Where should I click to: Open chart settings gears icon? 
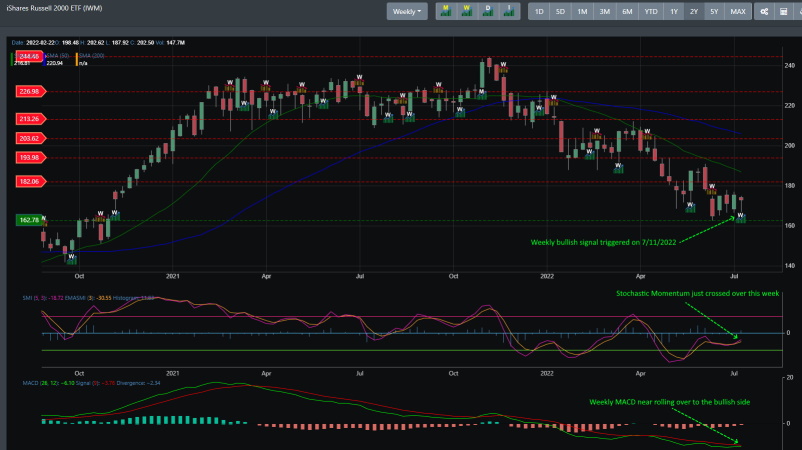point(764,11)
